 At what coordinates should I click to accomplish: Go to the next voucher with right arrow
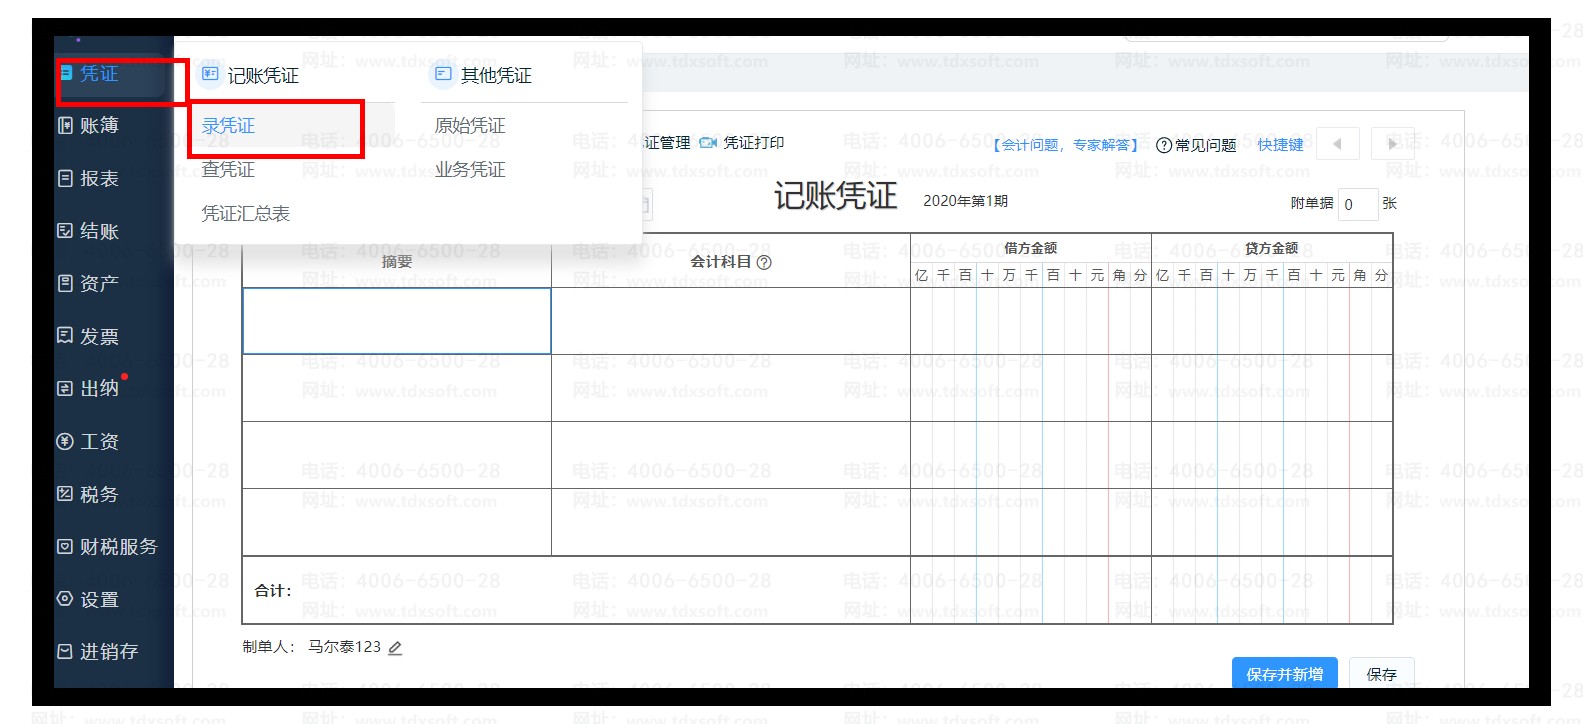pos(1391,144)
